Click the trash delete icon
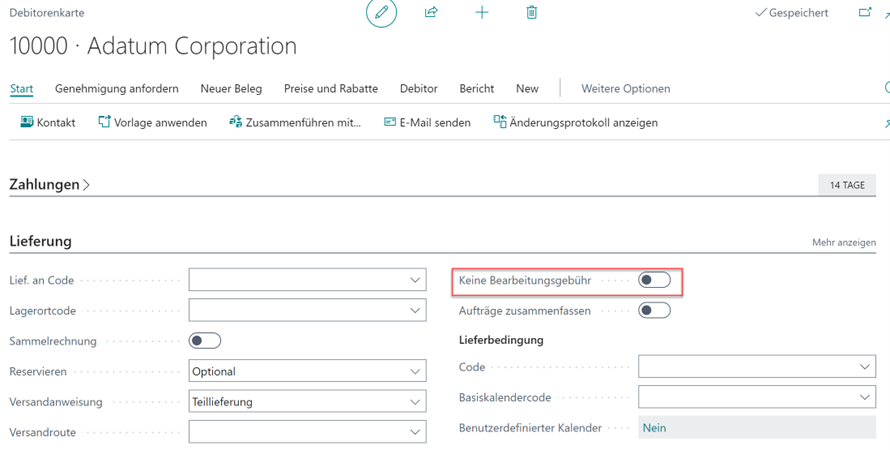890x450 pixels. pos(532,13)
